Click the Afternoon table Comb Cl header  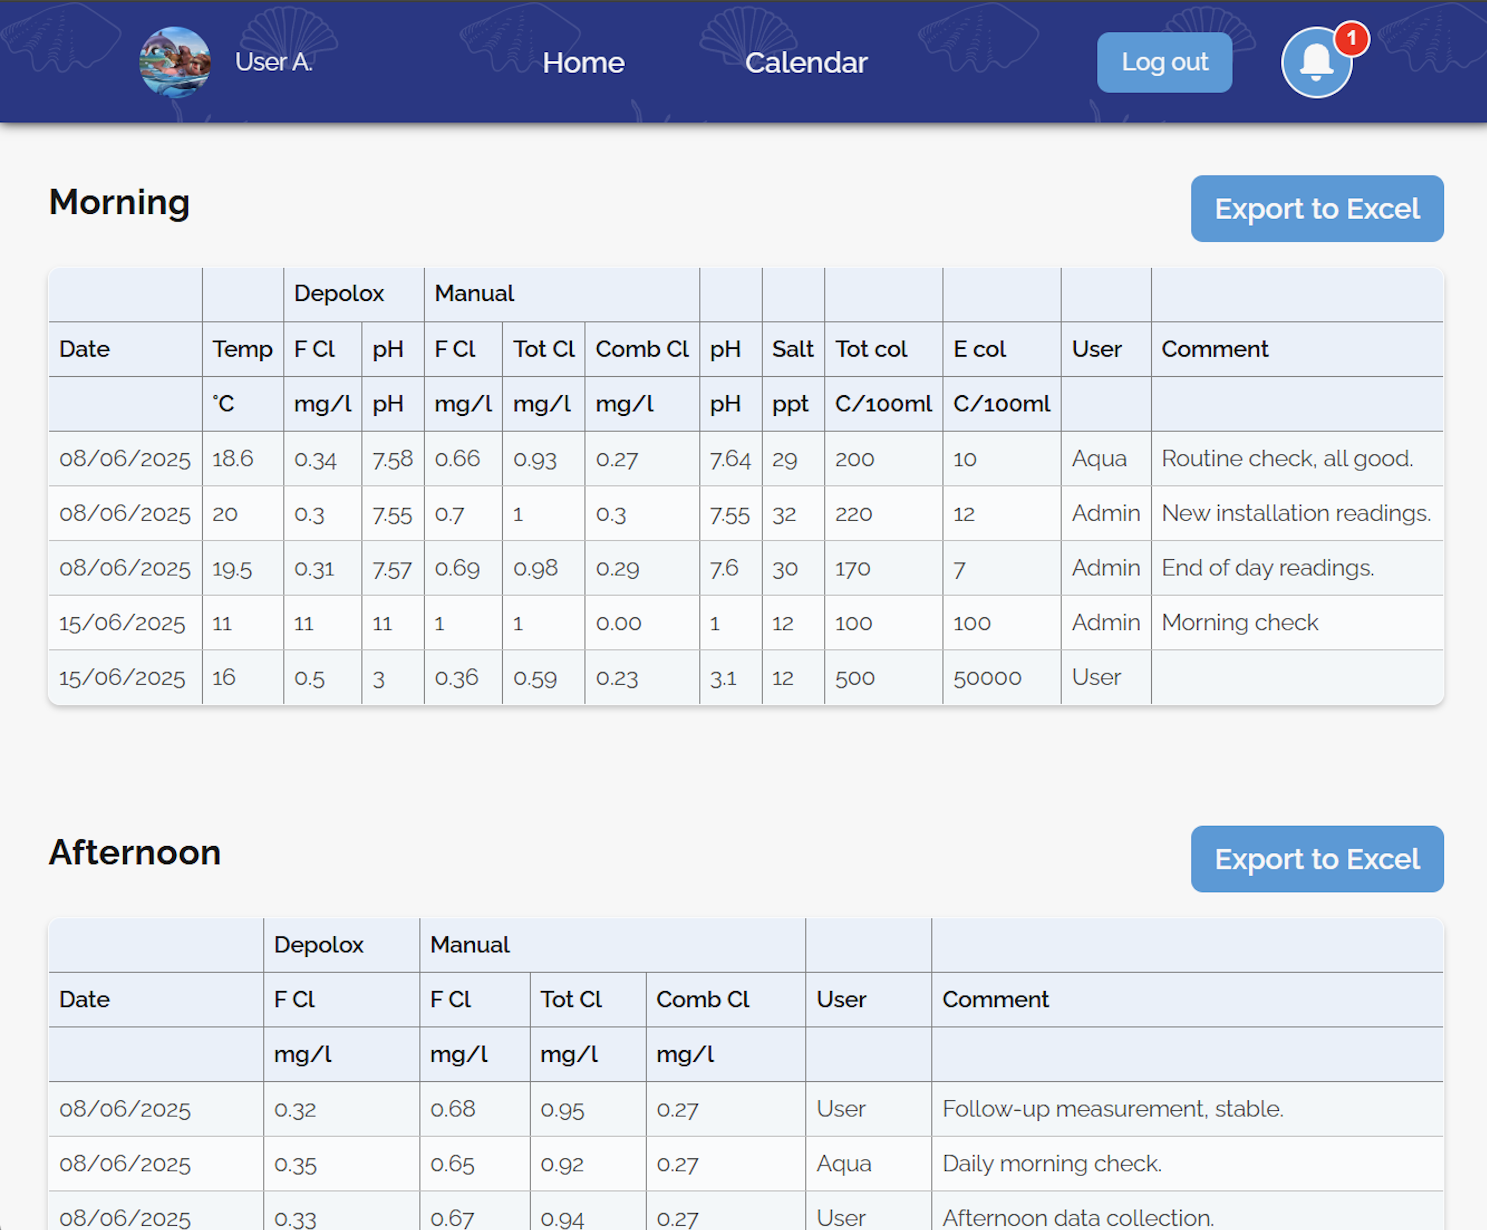pos(702,999)
